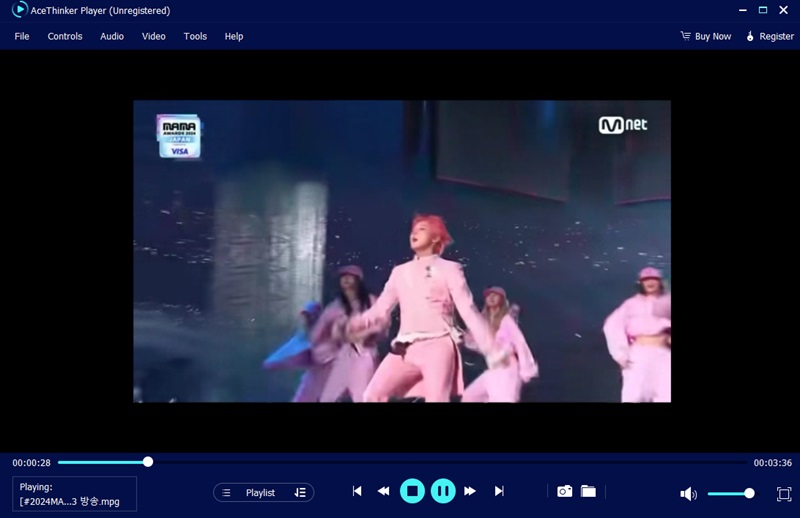Stop video playback

click(x=412, y=491)
